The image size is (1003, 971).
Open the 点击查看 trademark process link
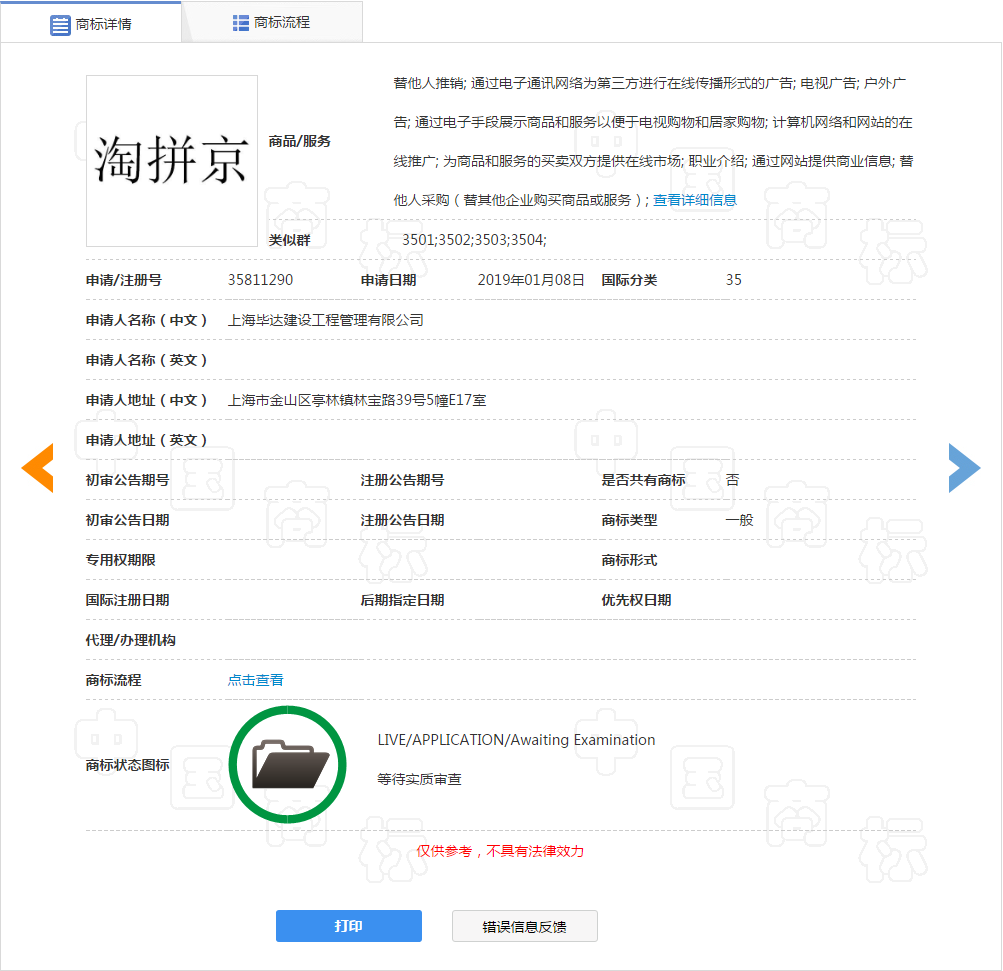pyautogui.click(x=255, y=680)
